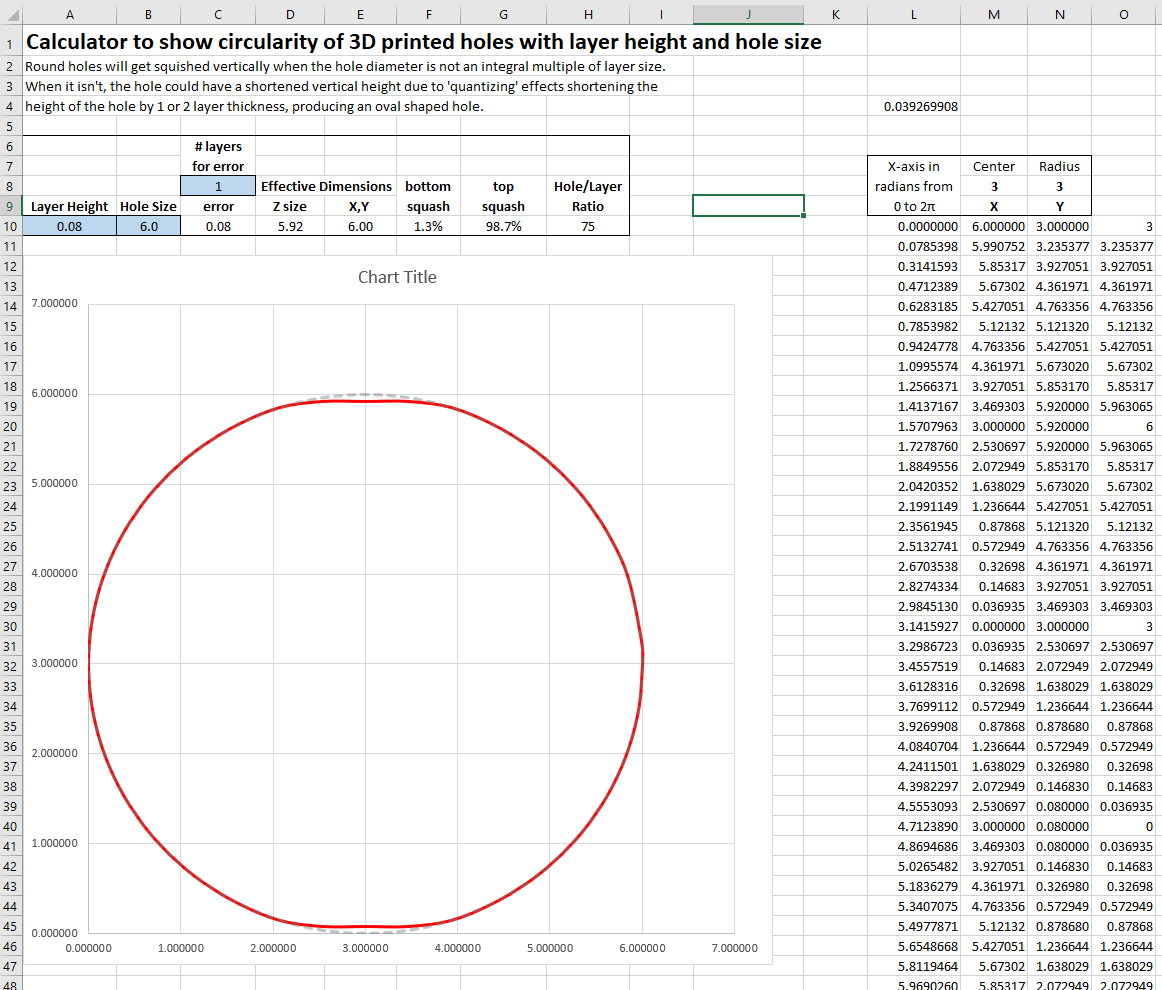Select the Z size value 5.92
Screen dimensions: 1162x990
point(289,226)
